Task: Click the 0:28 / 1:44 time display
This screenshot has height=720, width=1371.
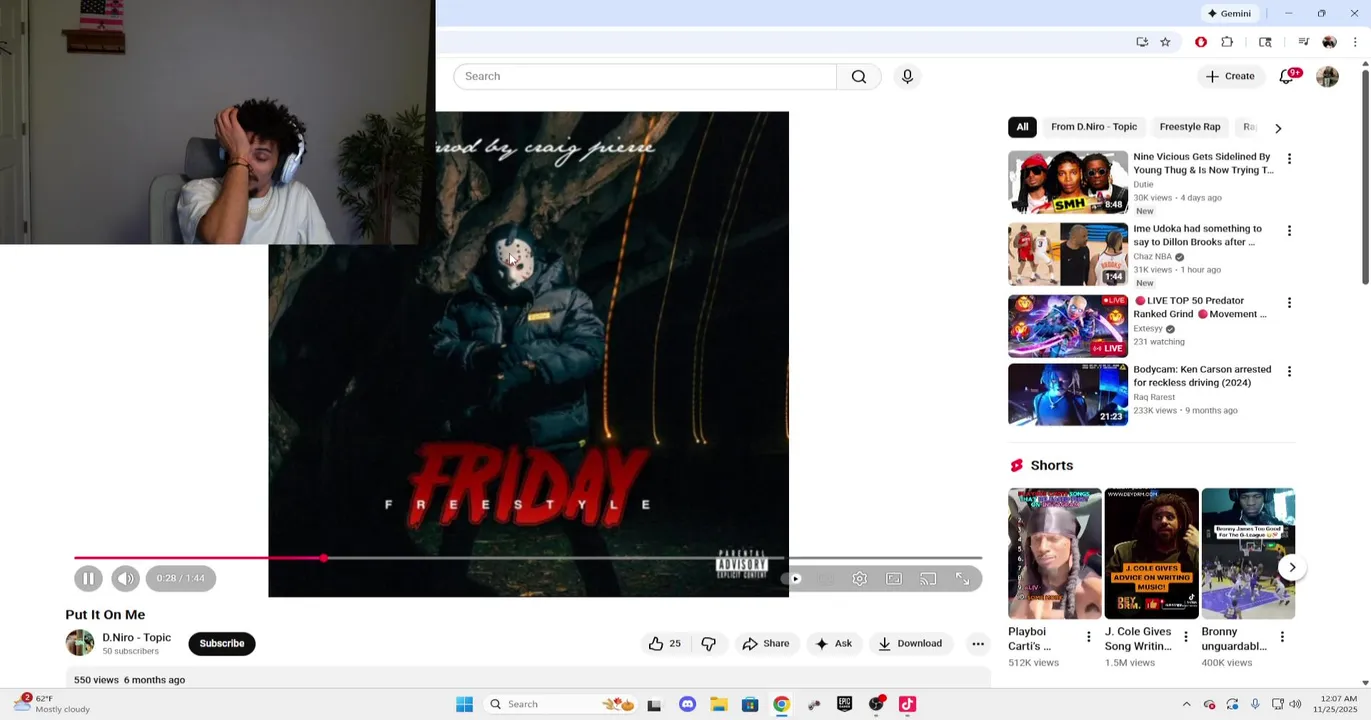Action: (180, 578)
